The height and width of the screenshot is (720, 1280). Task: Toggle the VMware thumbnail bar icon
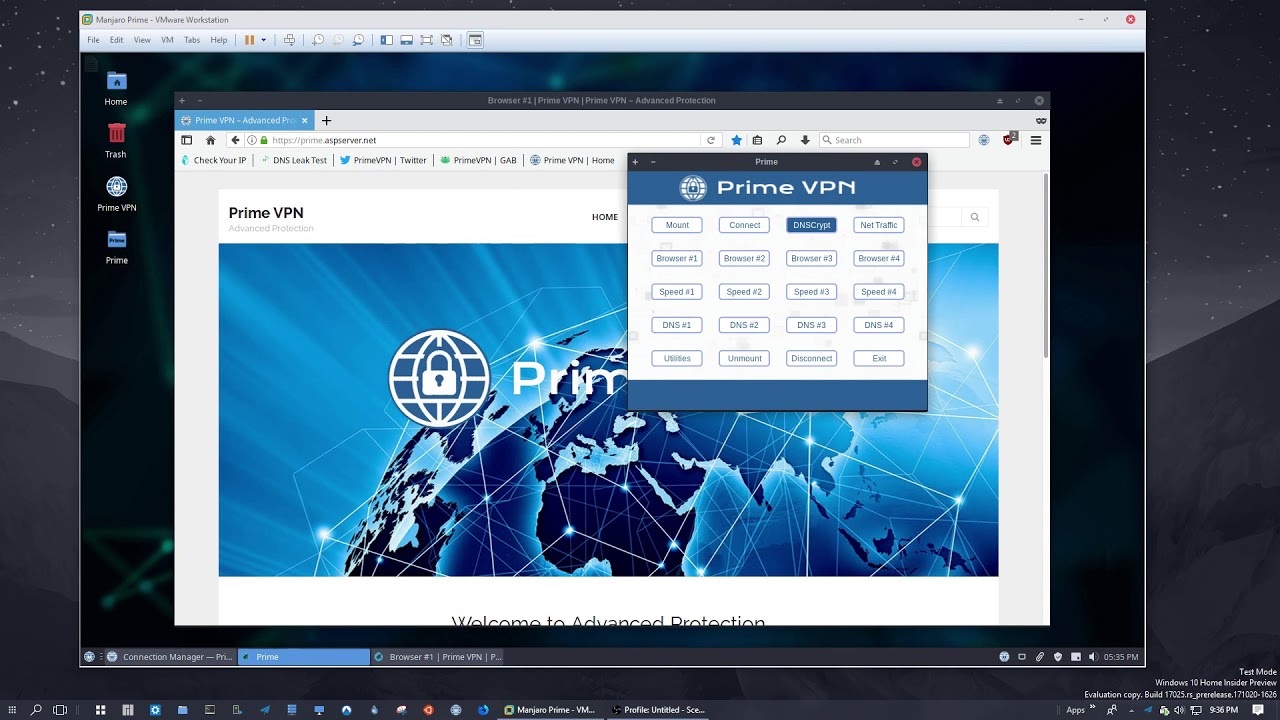click(x=406, y=40)
